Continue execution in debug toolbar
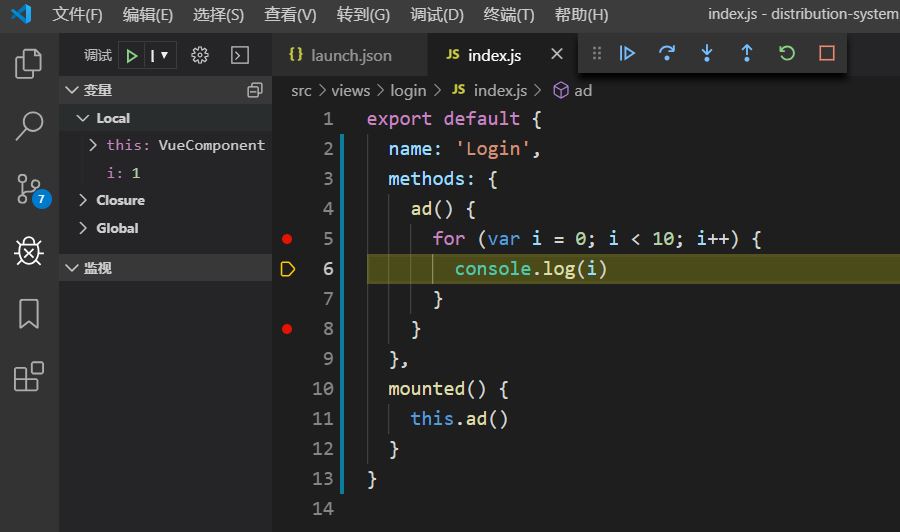This screenshot has width=900, height=532. [627, 53]
